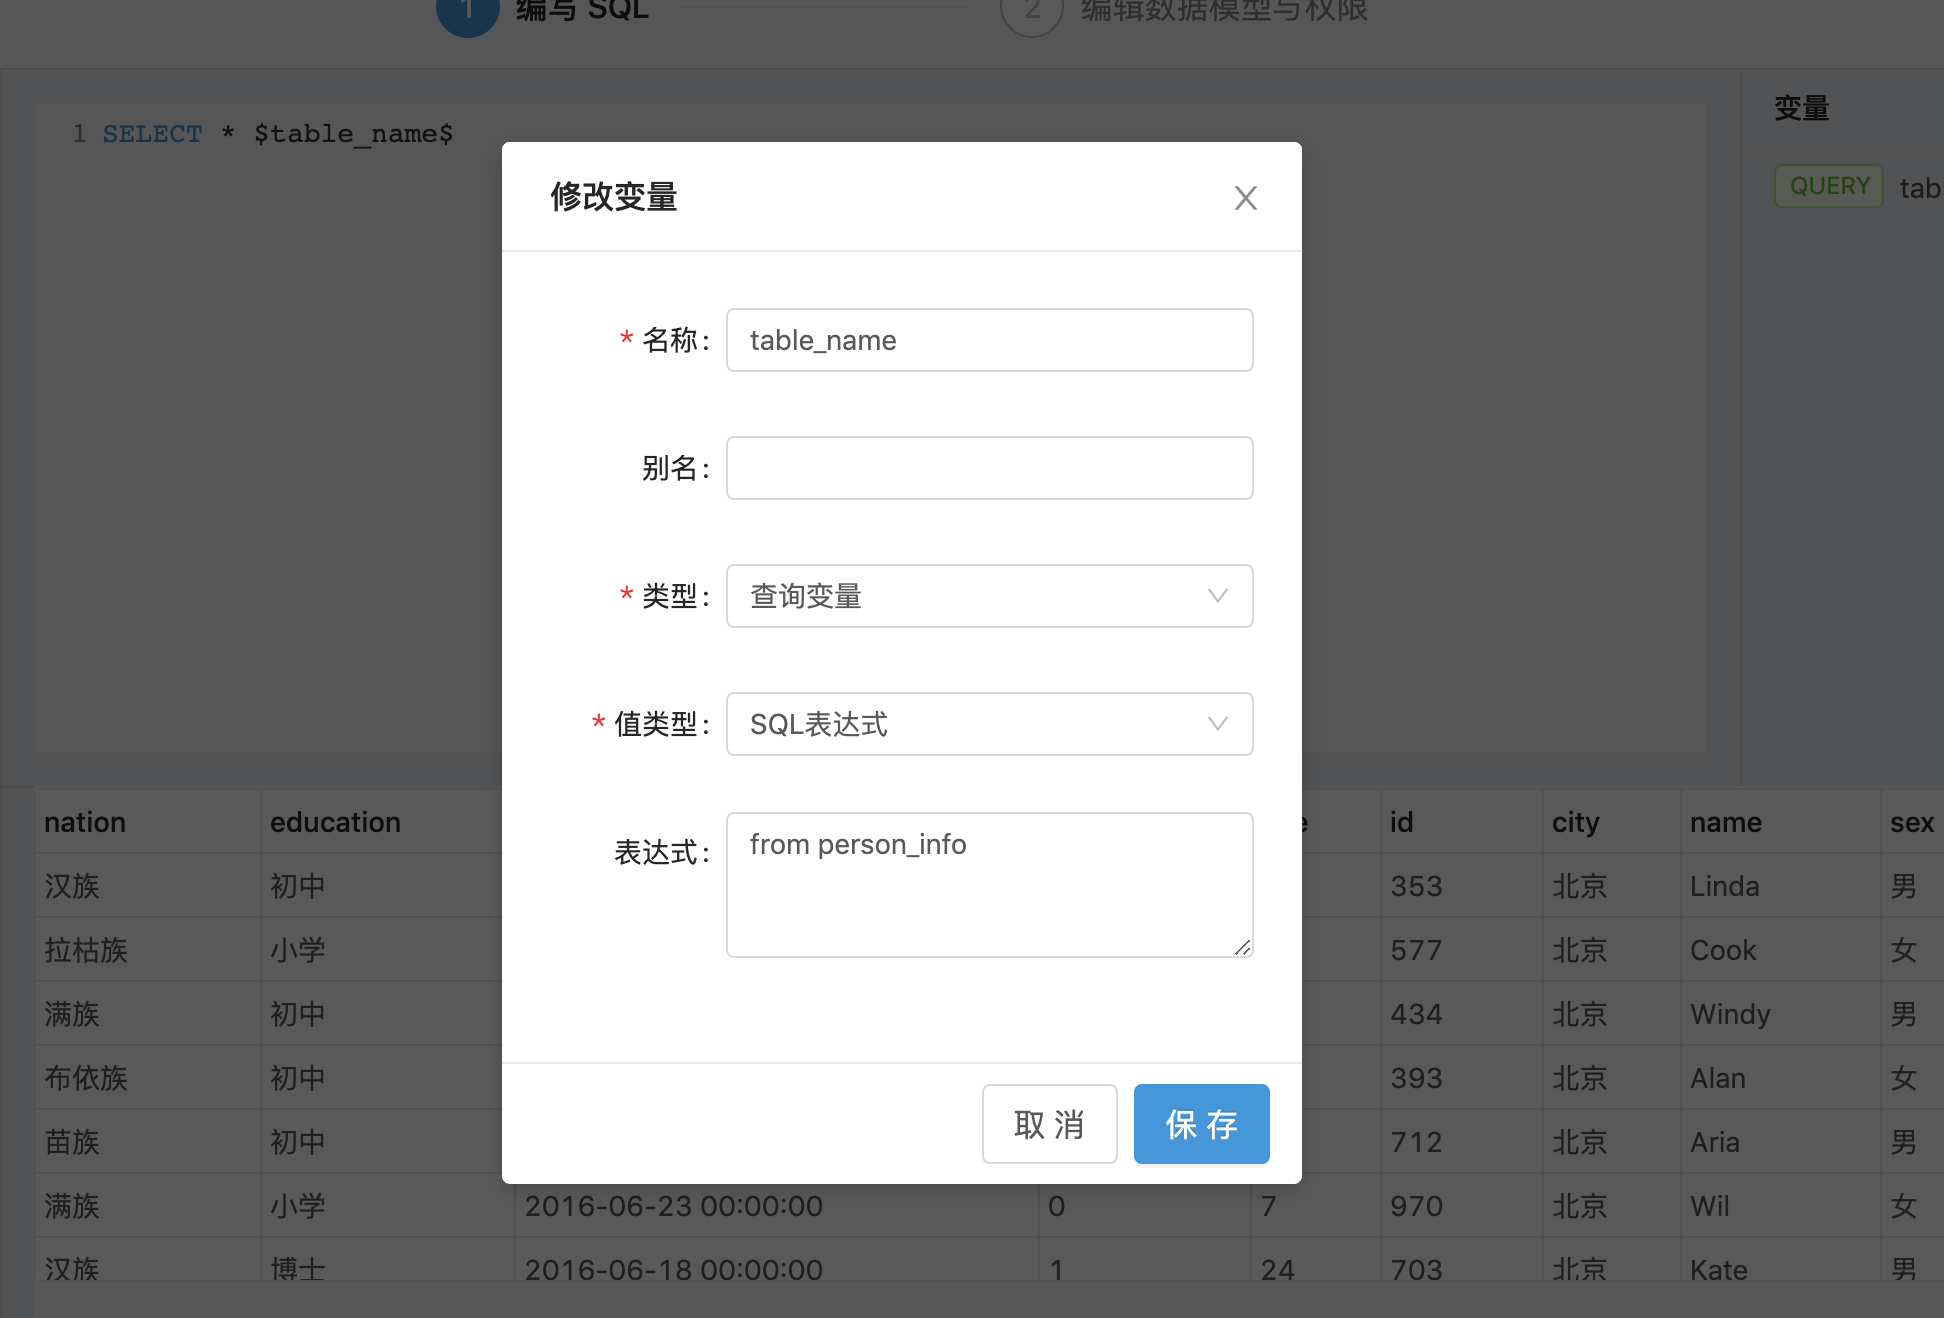
Task: Click the SELECT keyword in SQL editor
Action: [x=152, y=134]
